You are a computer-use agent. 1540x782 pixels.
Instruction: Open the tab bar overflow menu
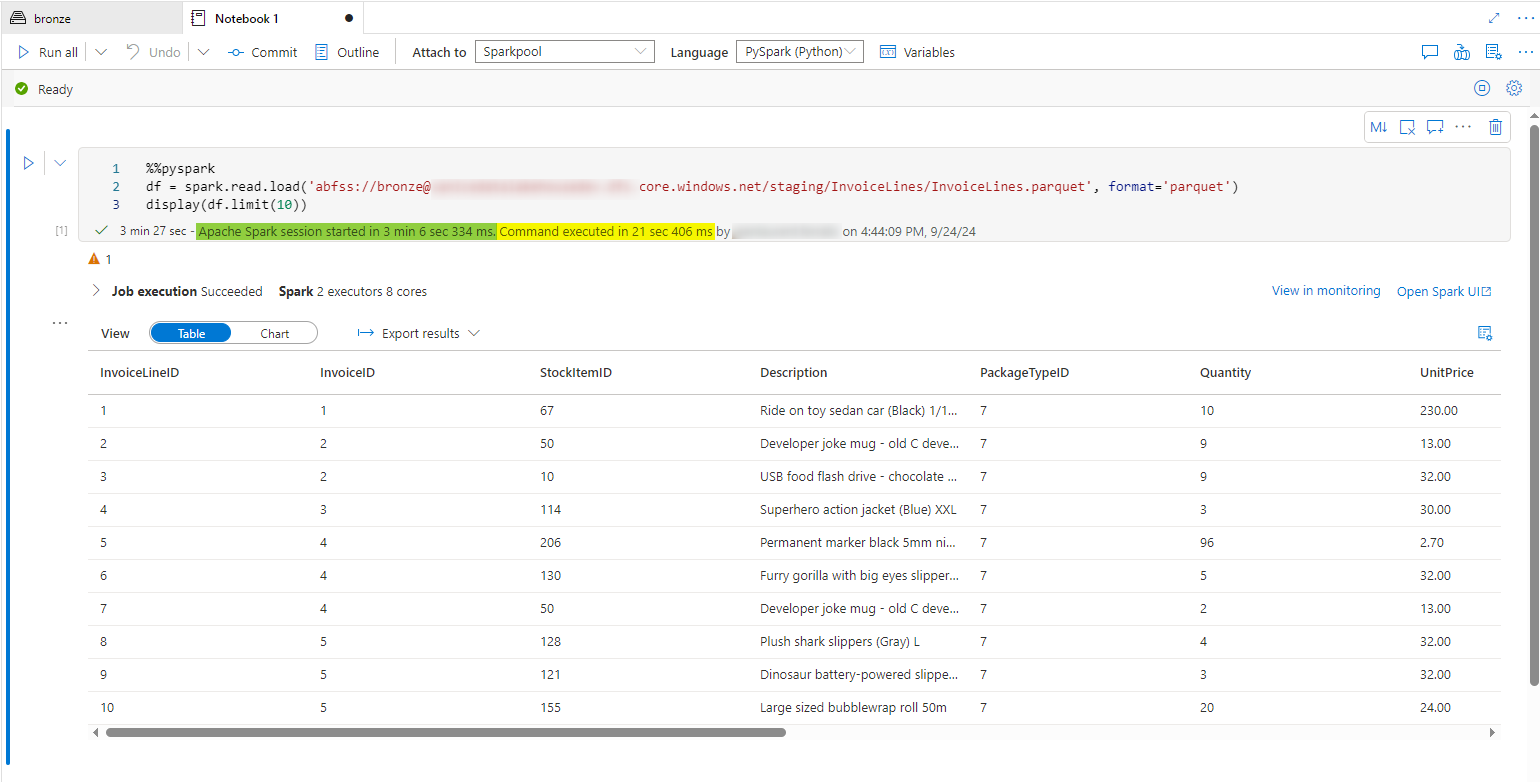(1524, 18)
